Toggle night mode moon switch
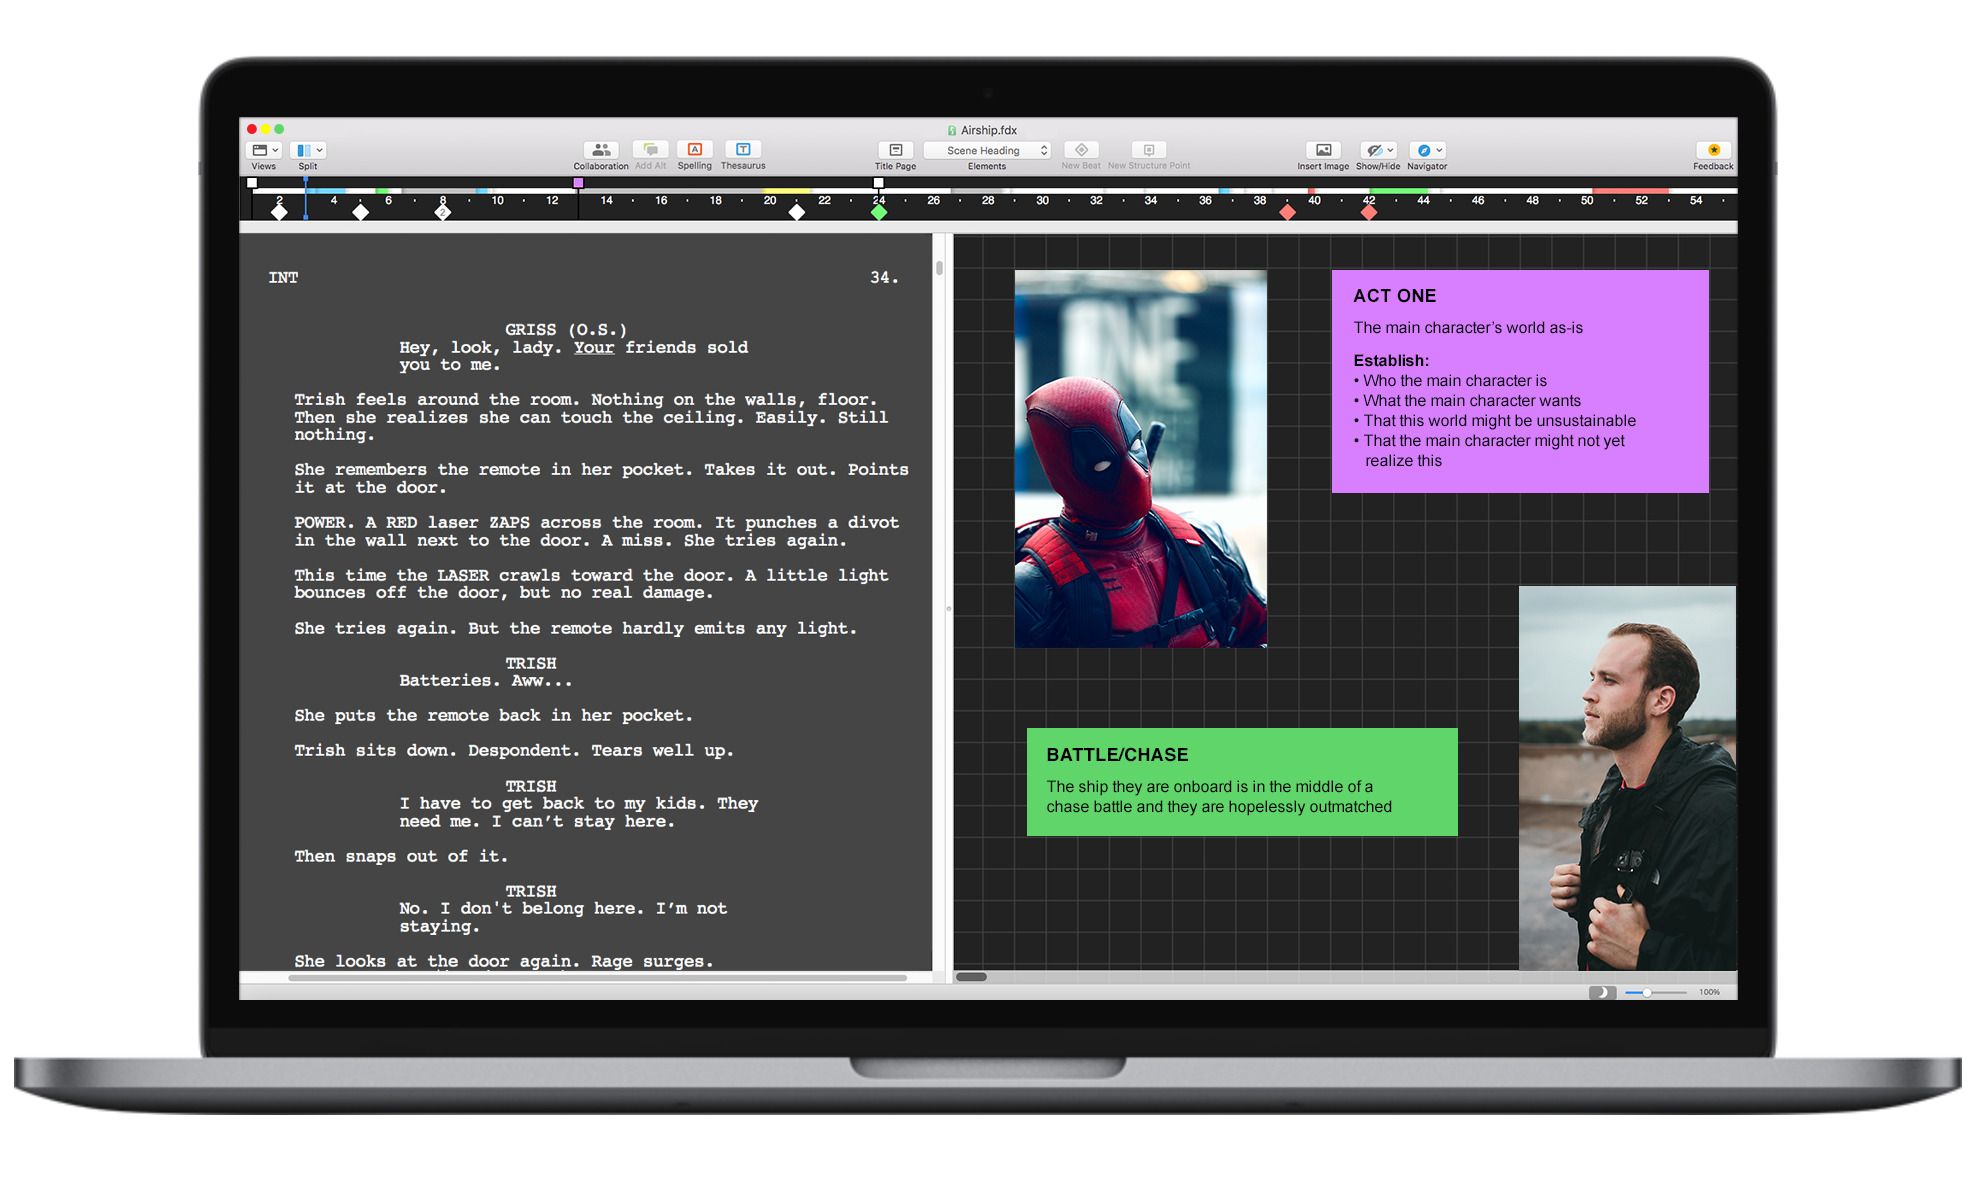The height and width of the screenshot is (1202, 1983). [x=1602, y=992]
